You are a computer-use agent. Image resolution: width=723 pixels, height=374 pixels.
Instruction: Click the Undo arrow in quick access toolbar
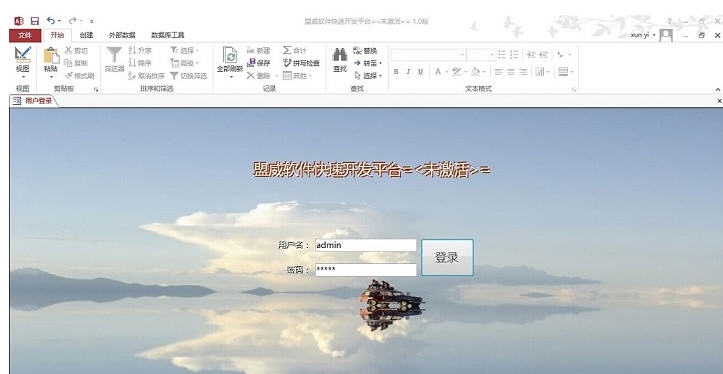pyautogui.click(x=51, y=21)
